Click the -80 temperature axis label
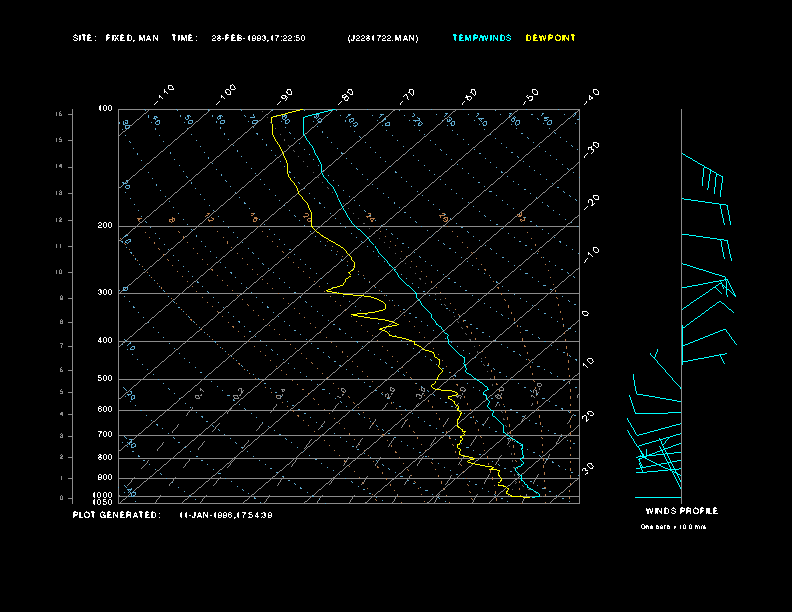 coord(345,96)
